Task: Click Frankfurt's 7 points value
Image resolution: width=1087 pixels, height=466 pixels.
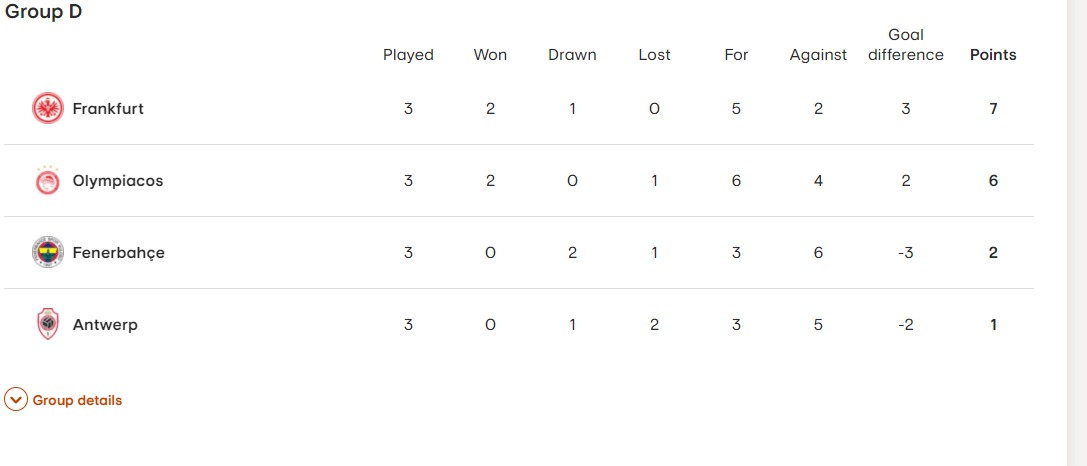Action: [x=993, y=109]
